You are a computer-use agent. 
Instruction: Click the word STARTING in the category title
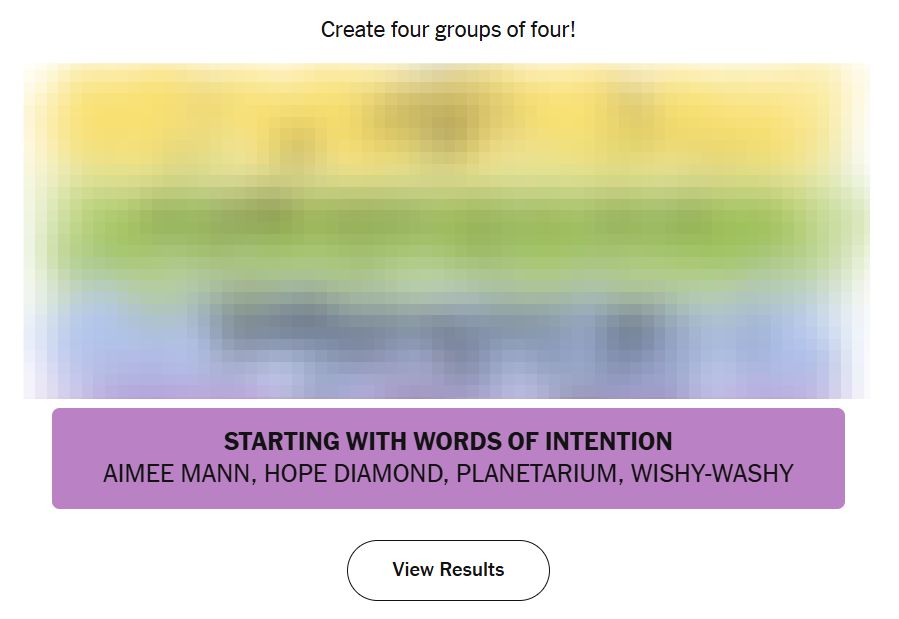(x=282, y=441)
